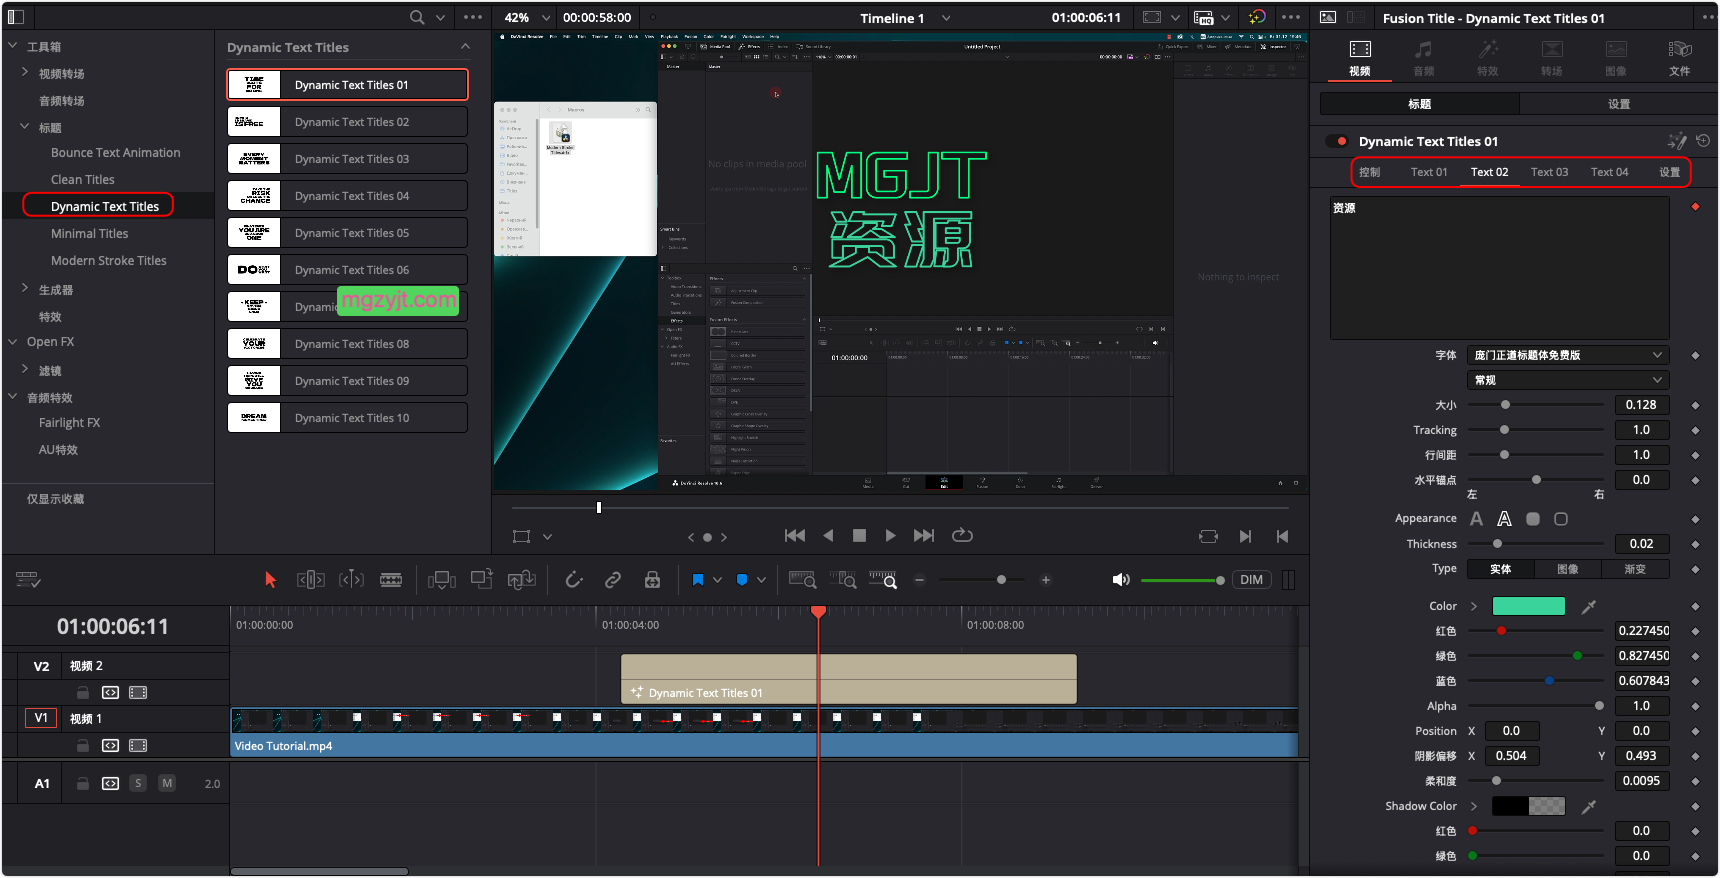The image size is (1720, 878).
Task: Mute the A1 audio track
Action: point(167,783)
